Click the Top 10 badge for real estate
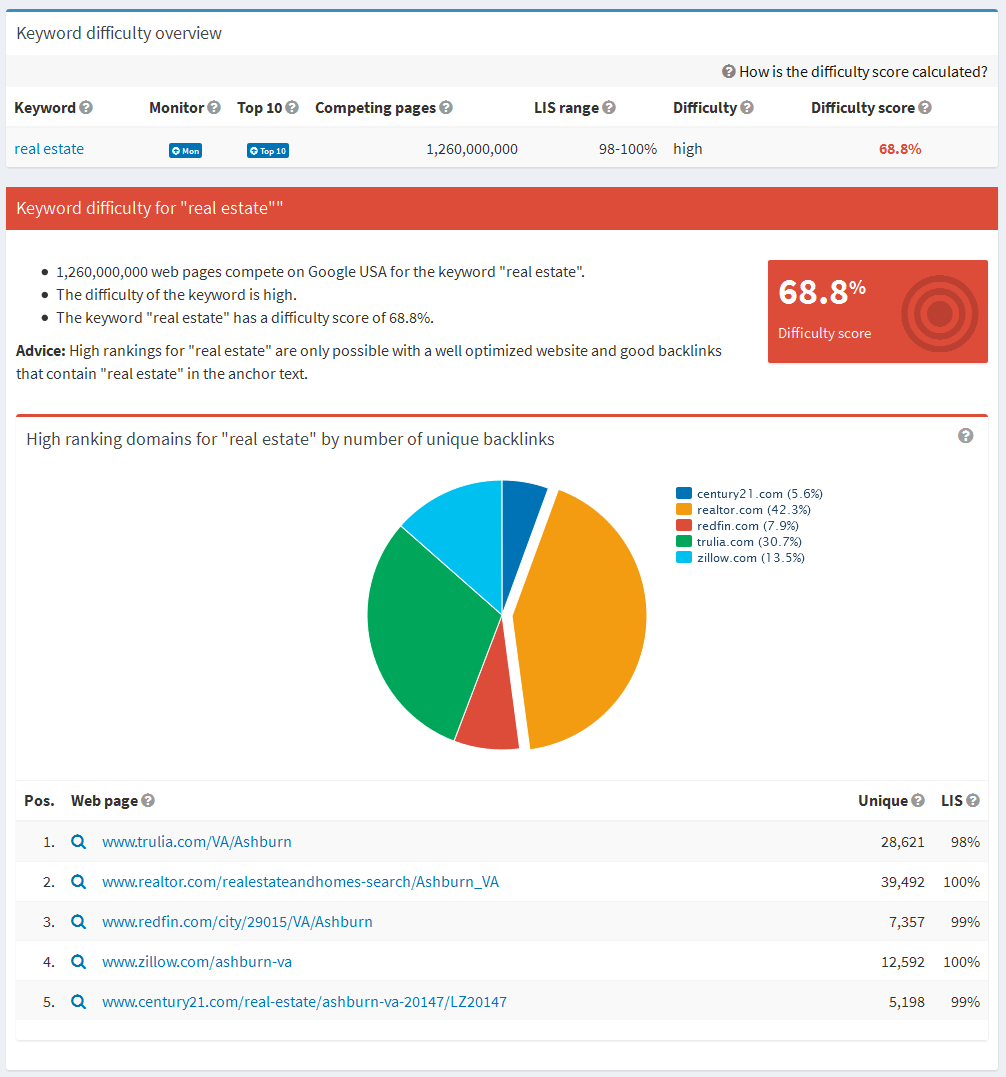Image resolution: width=1006 pixels, height=1077 pixels. pos(267,150)
